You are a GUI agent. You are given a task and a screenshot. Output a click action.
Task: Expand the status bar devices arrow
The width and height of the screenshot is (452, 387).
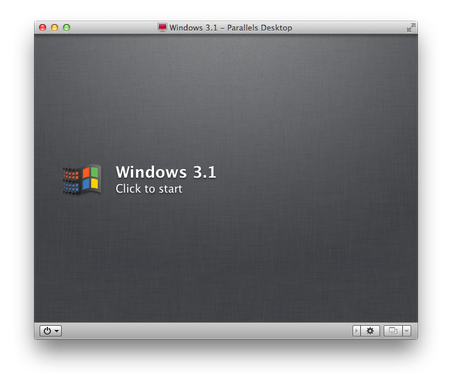356,331
